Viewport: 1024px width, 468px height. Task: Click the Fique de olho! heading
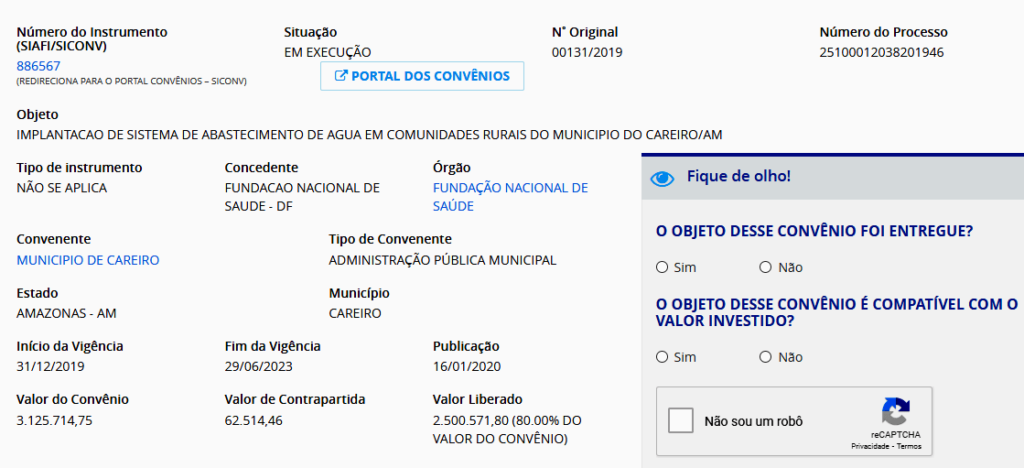(739, 177)
